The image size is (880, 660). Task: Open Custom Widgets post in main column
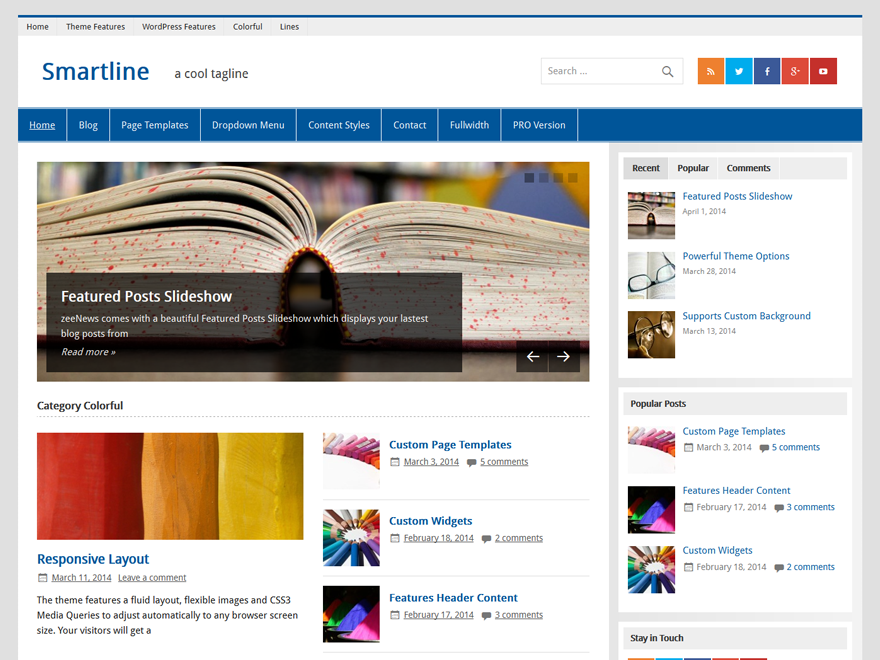430,521
